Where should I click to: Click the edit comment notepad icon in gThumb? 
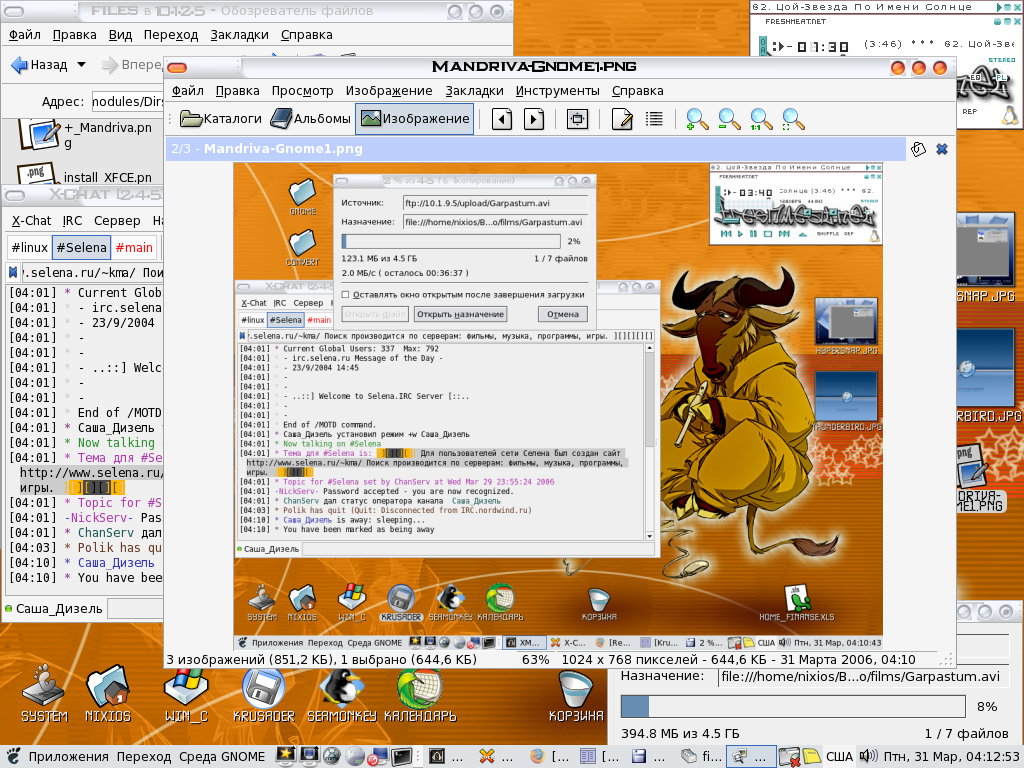pos(622,120)
